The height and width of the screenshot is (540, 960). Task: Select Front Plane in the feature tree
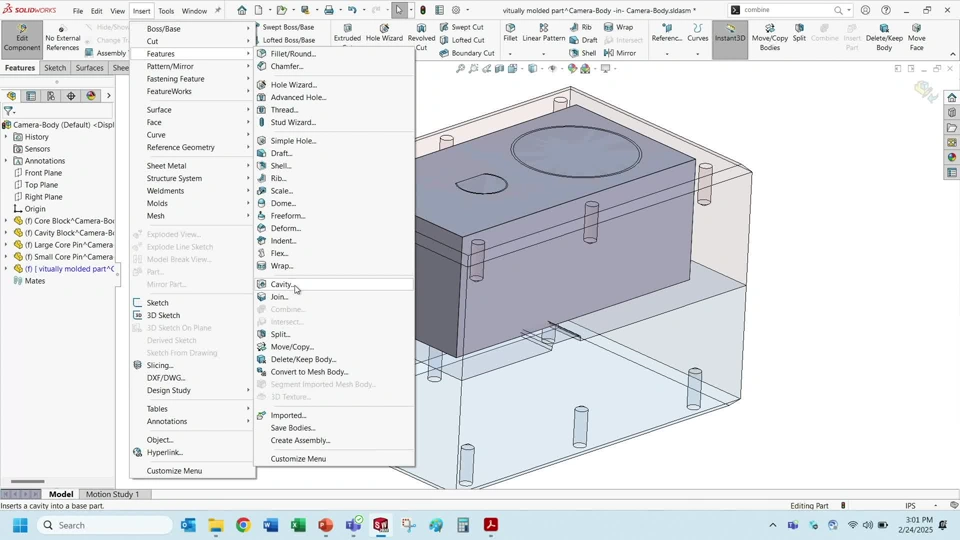(43, 173)
